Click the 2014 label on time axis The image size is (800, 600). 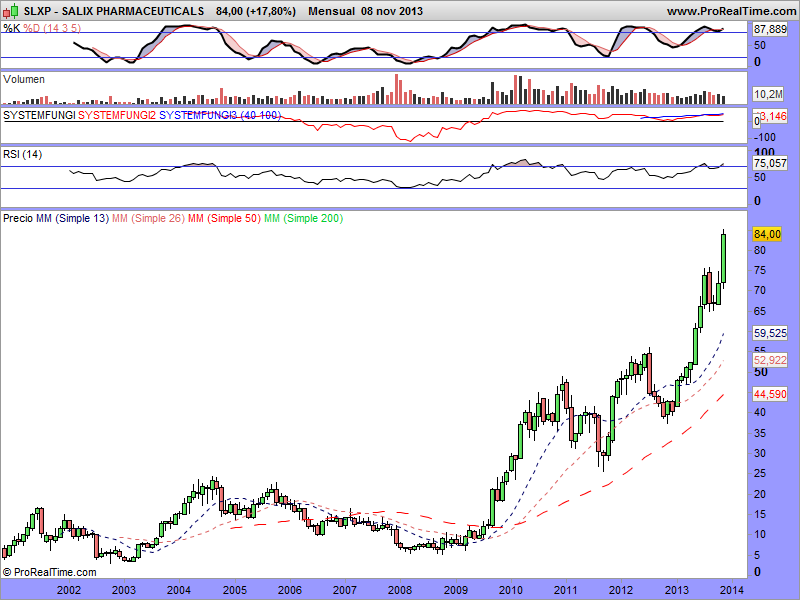click(732, 590)
